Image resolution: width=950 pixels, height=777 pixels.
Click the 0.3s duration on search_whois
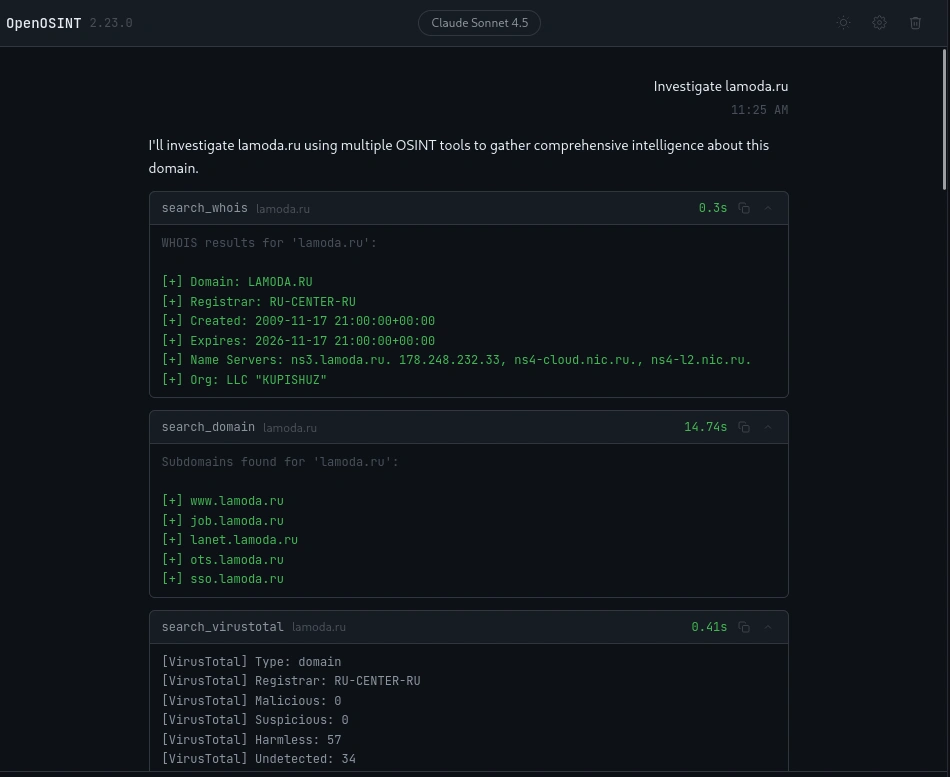(x=712, y=208)
